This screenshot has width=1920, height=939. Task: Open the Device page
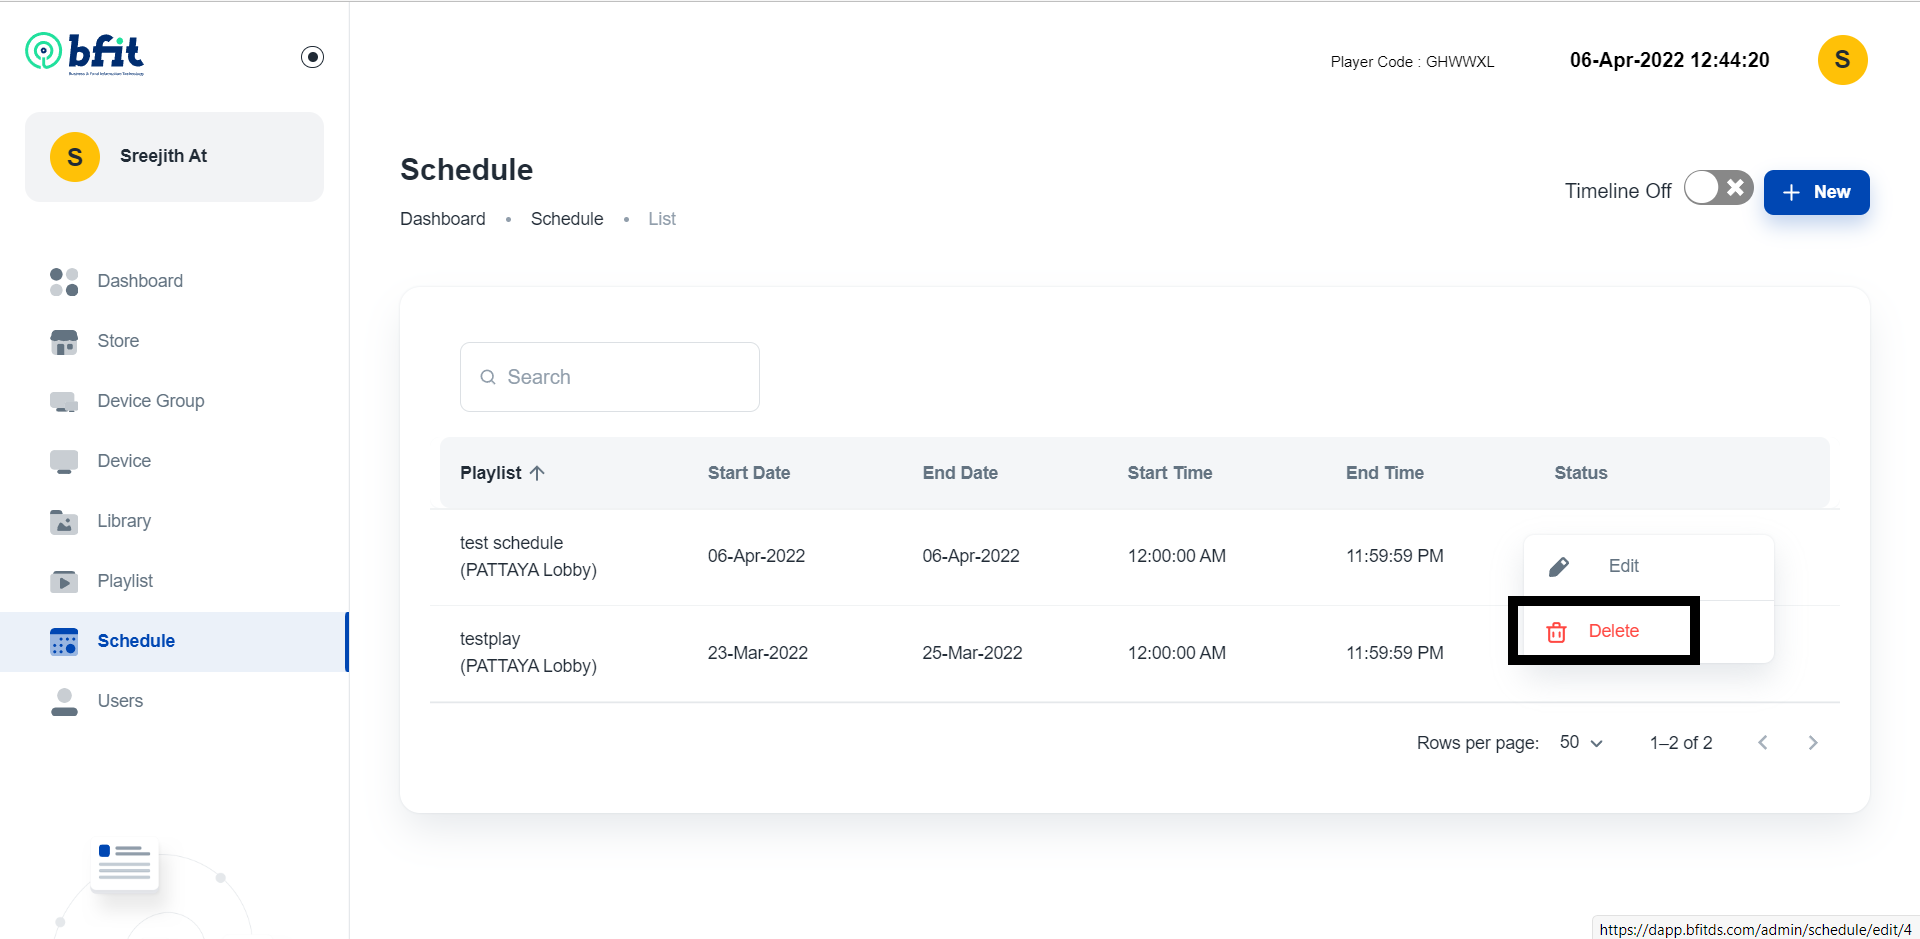pos(174,461)
